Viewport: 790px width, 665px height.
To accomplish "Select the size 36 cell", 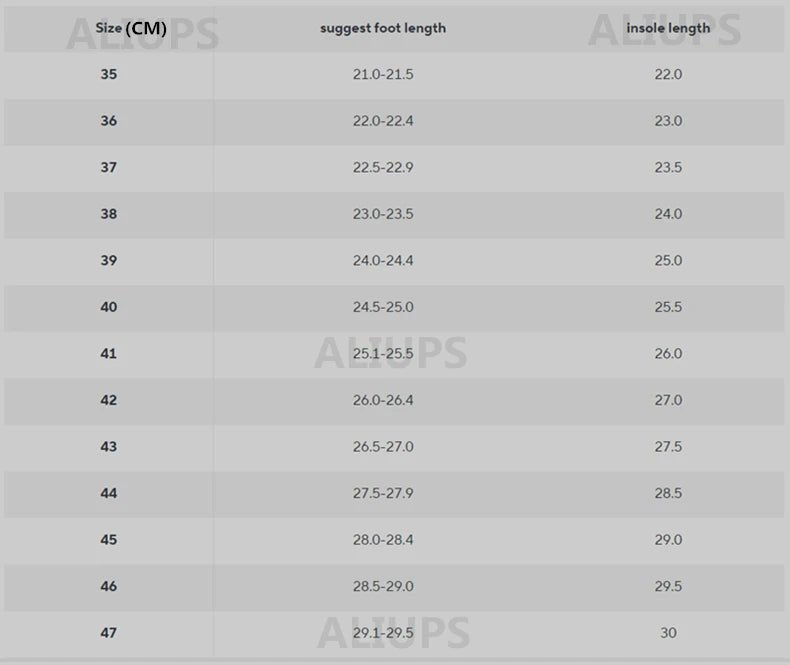I will coord(109,121).
